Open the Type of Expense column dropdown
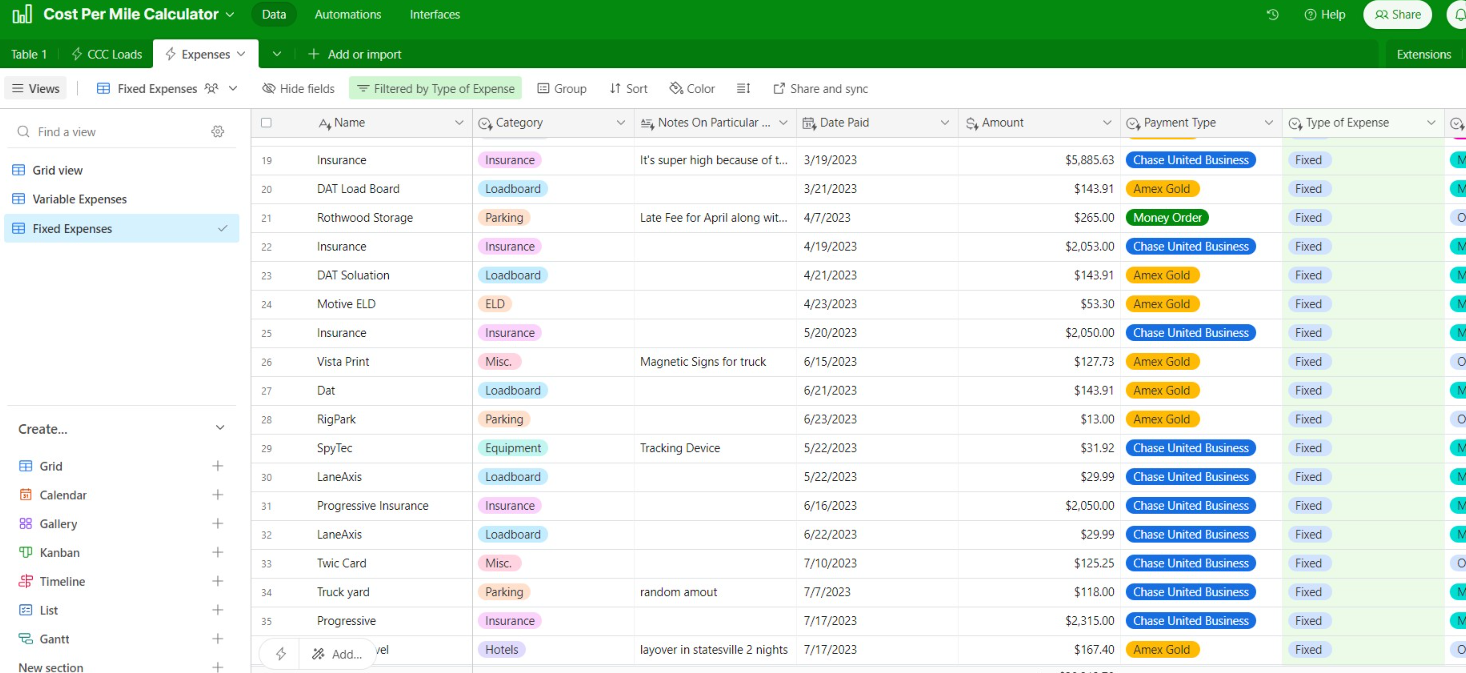1466x673 pixels. click(x=1431, y=123)
